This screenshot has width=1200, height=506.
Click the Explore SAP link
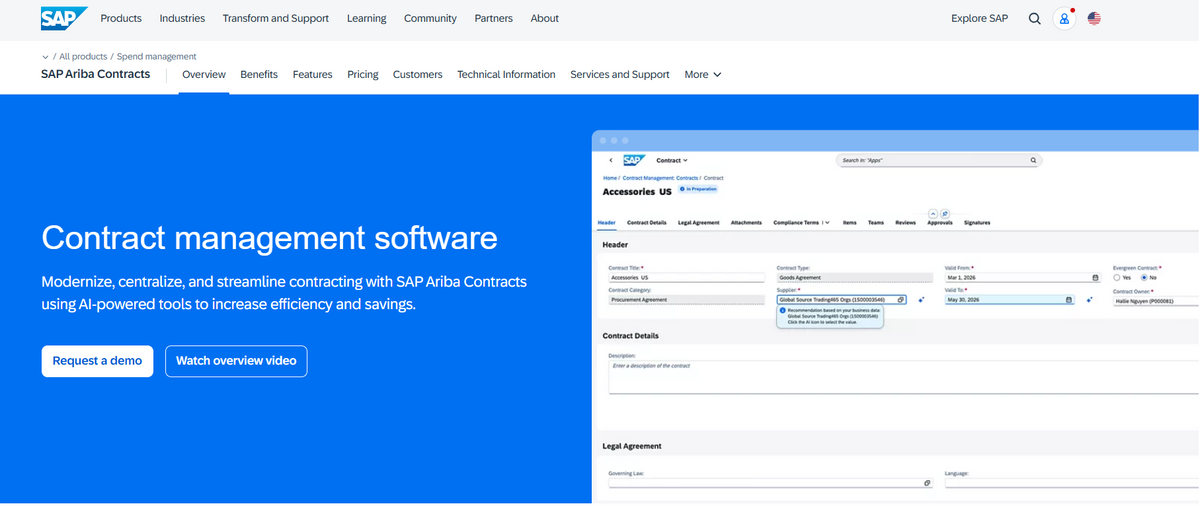[979, 18]
